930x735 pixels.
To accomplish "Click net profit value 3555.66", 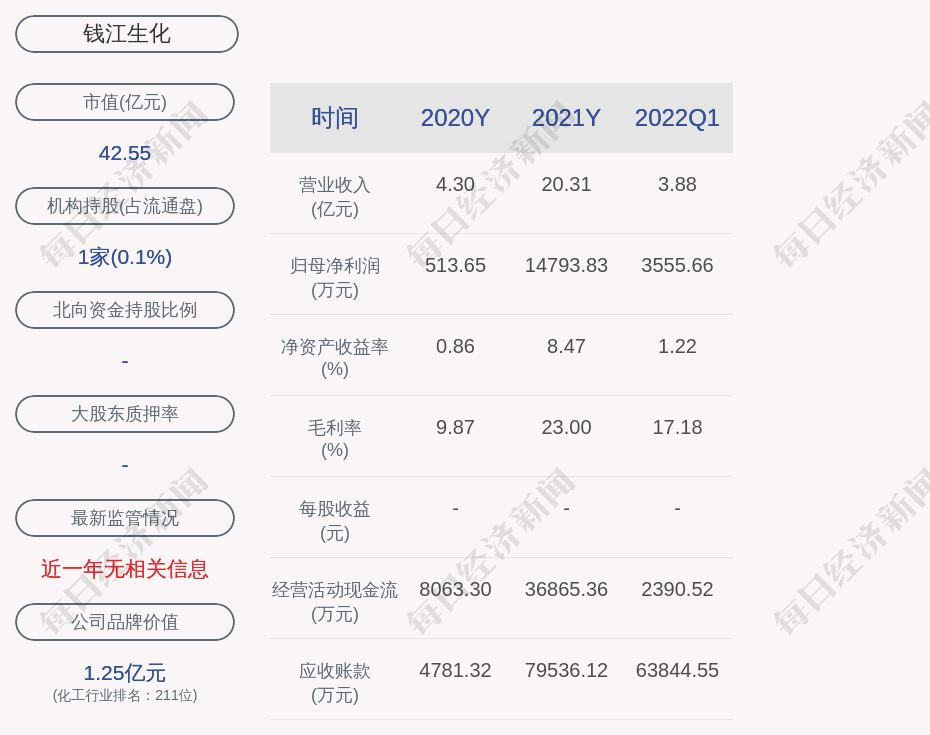I will click(x=677, y=265).
